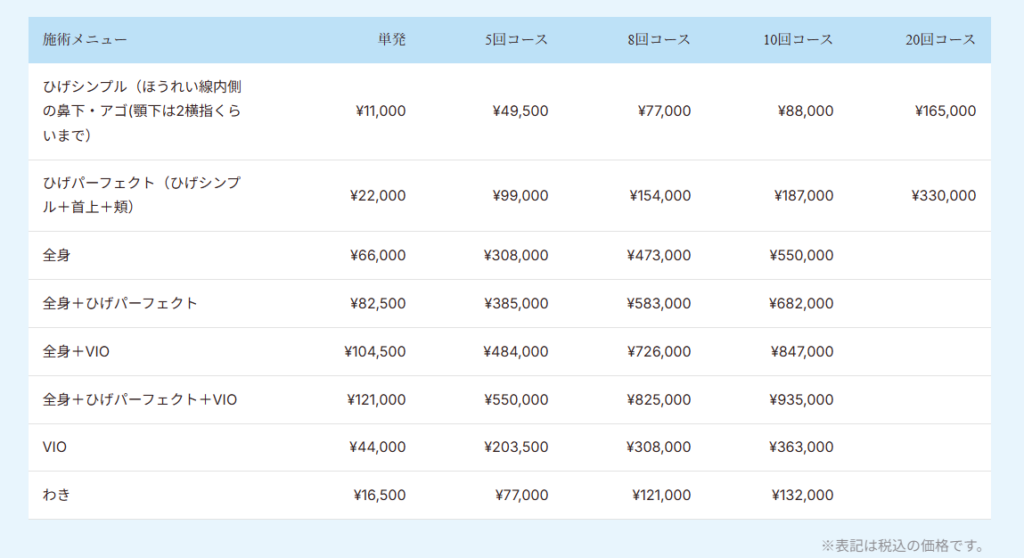Select the ひげパーフェクト（ひげシンプル＋首上＋頬）row label
The width and height of the screenshot is (1024, 558).
click(x=142, y=196)
